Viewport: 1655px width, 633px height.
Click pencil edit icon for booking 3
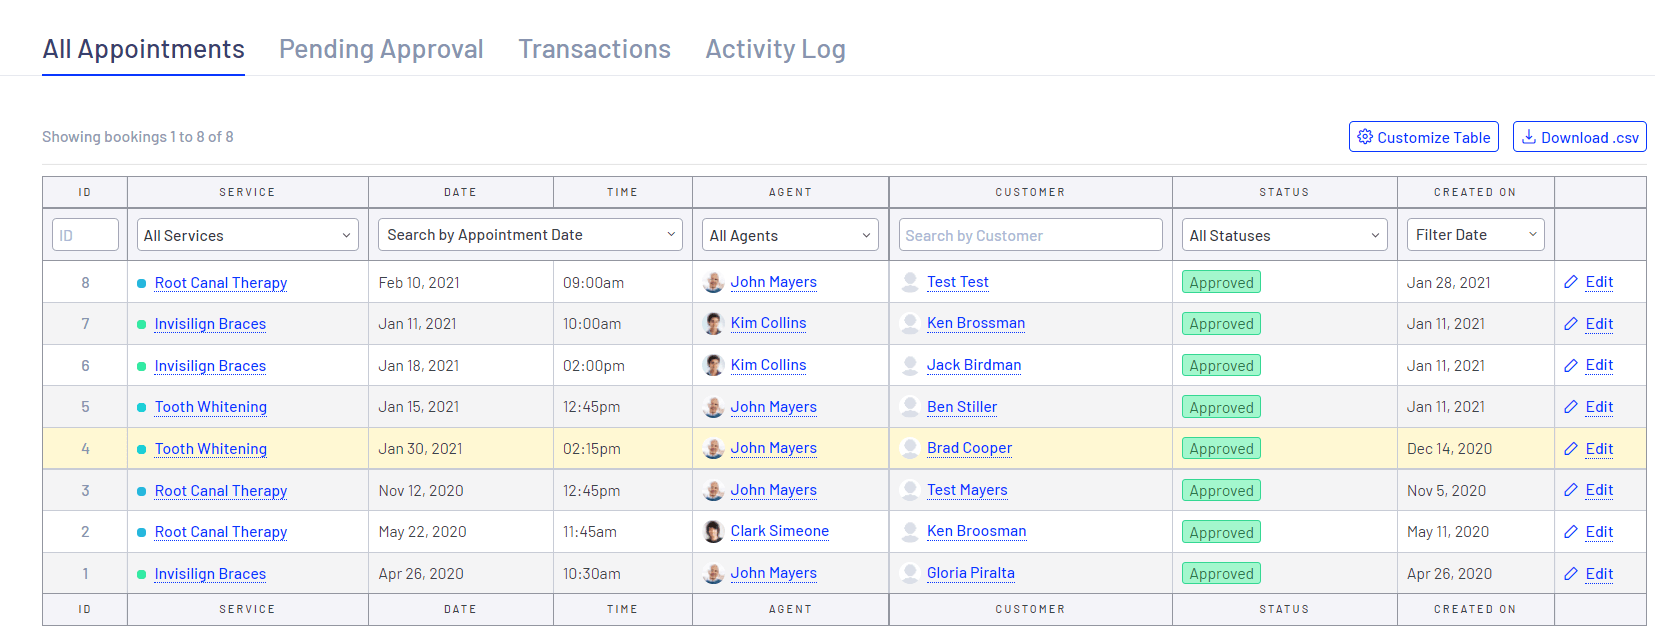(x=1571, y=490)
